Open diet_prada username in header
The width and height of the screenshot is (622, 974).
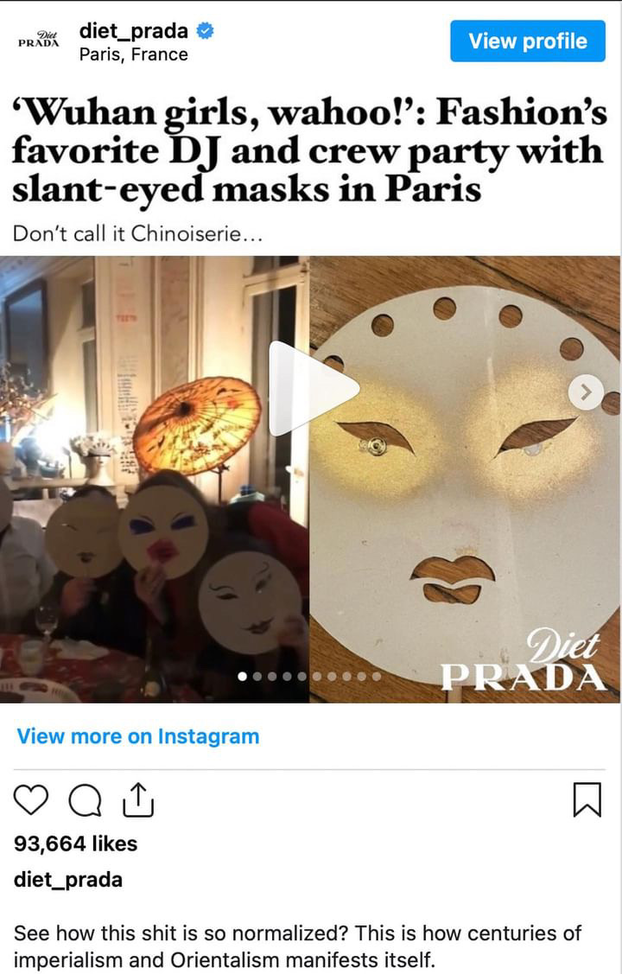tap(134, 30)
